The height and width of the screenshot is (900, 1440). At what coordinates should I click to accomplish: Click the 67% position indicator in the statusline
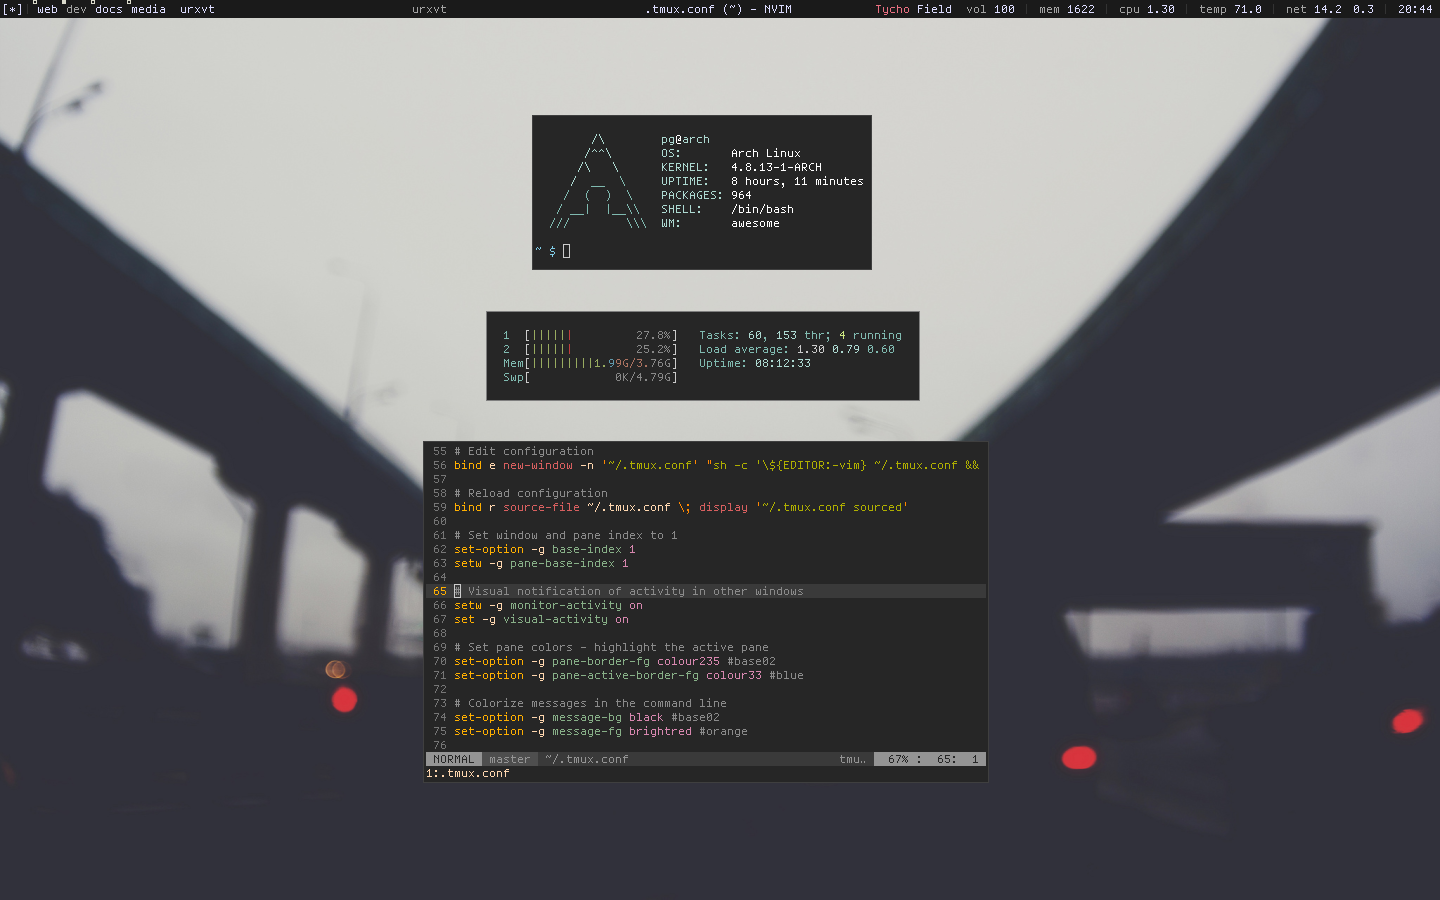898,759
